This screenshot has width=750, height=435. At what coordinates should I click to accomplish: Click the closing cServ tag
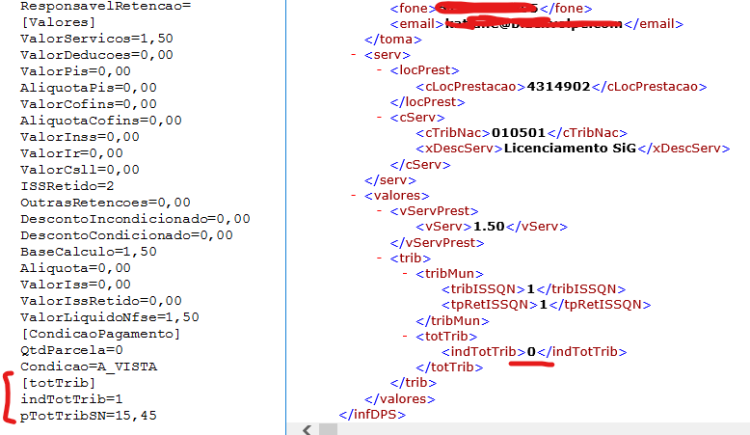coord(420,165)
